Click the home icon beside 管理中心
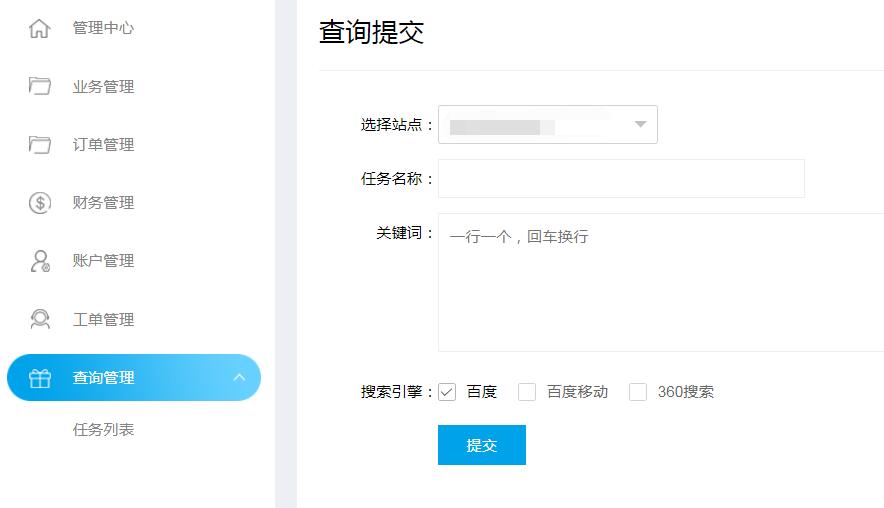This screenshot has height=508, width=884. (39, 28)
